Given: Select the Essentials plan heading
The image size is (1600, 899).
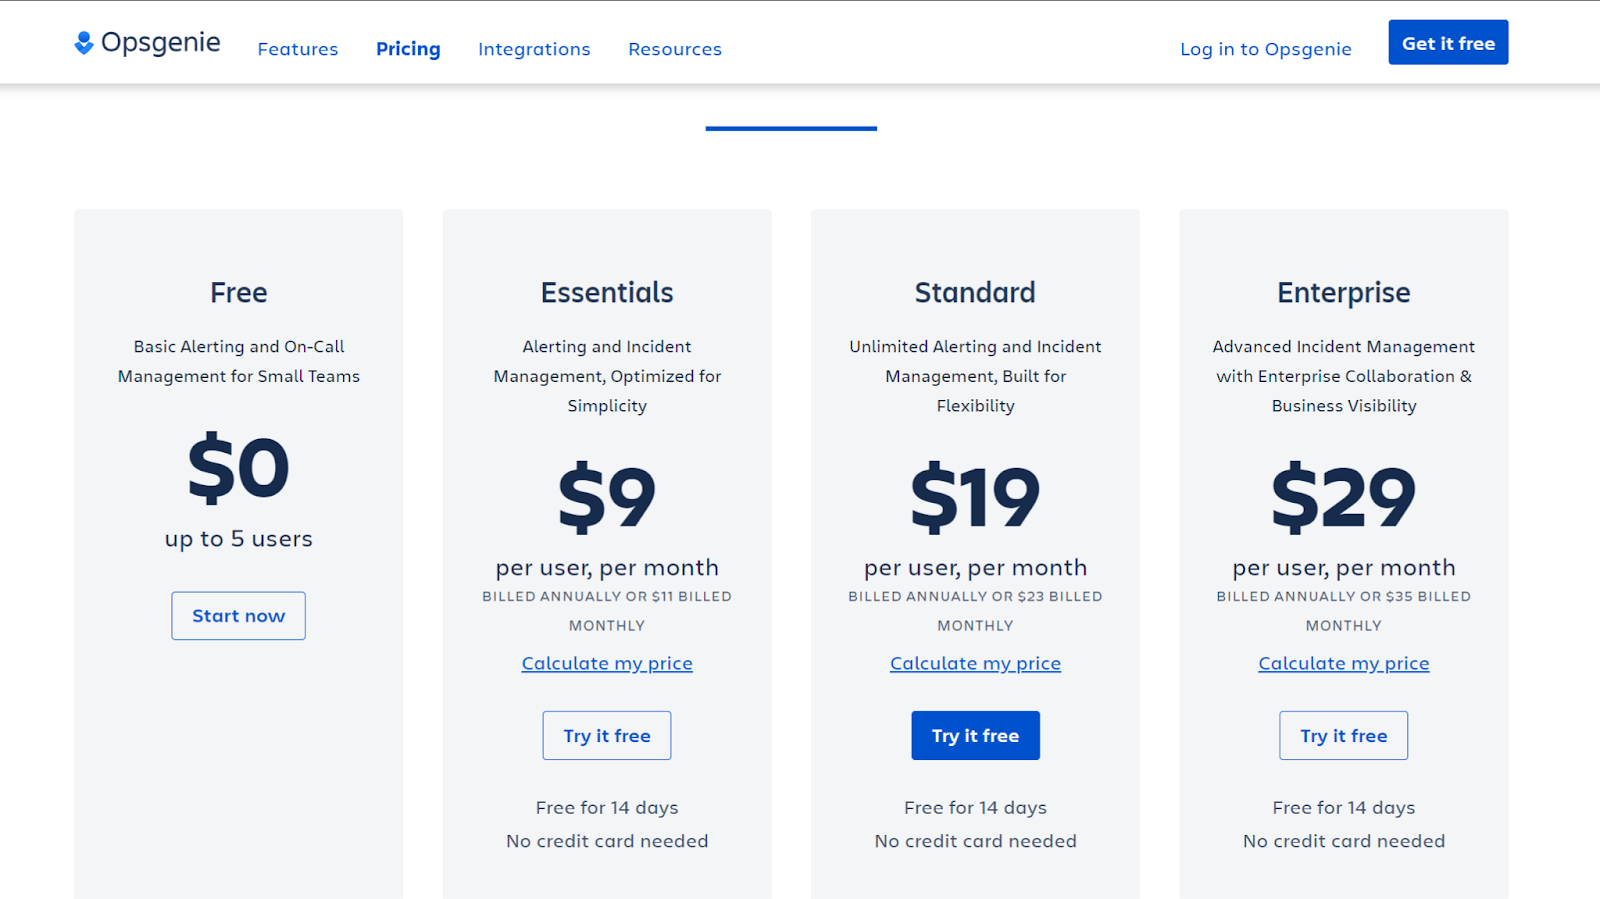Looking at the screenshot, I should [607, 293].
